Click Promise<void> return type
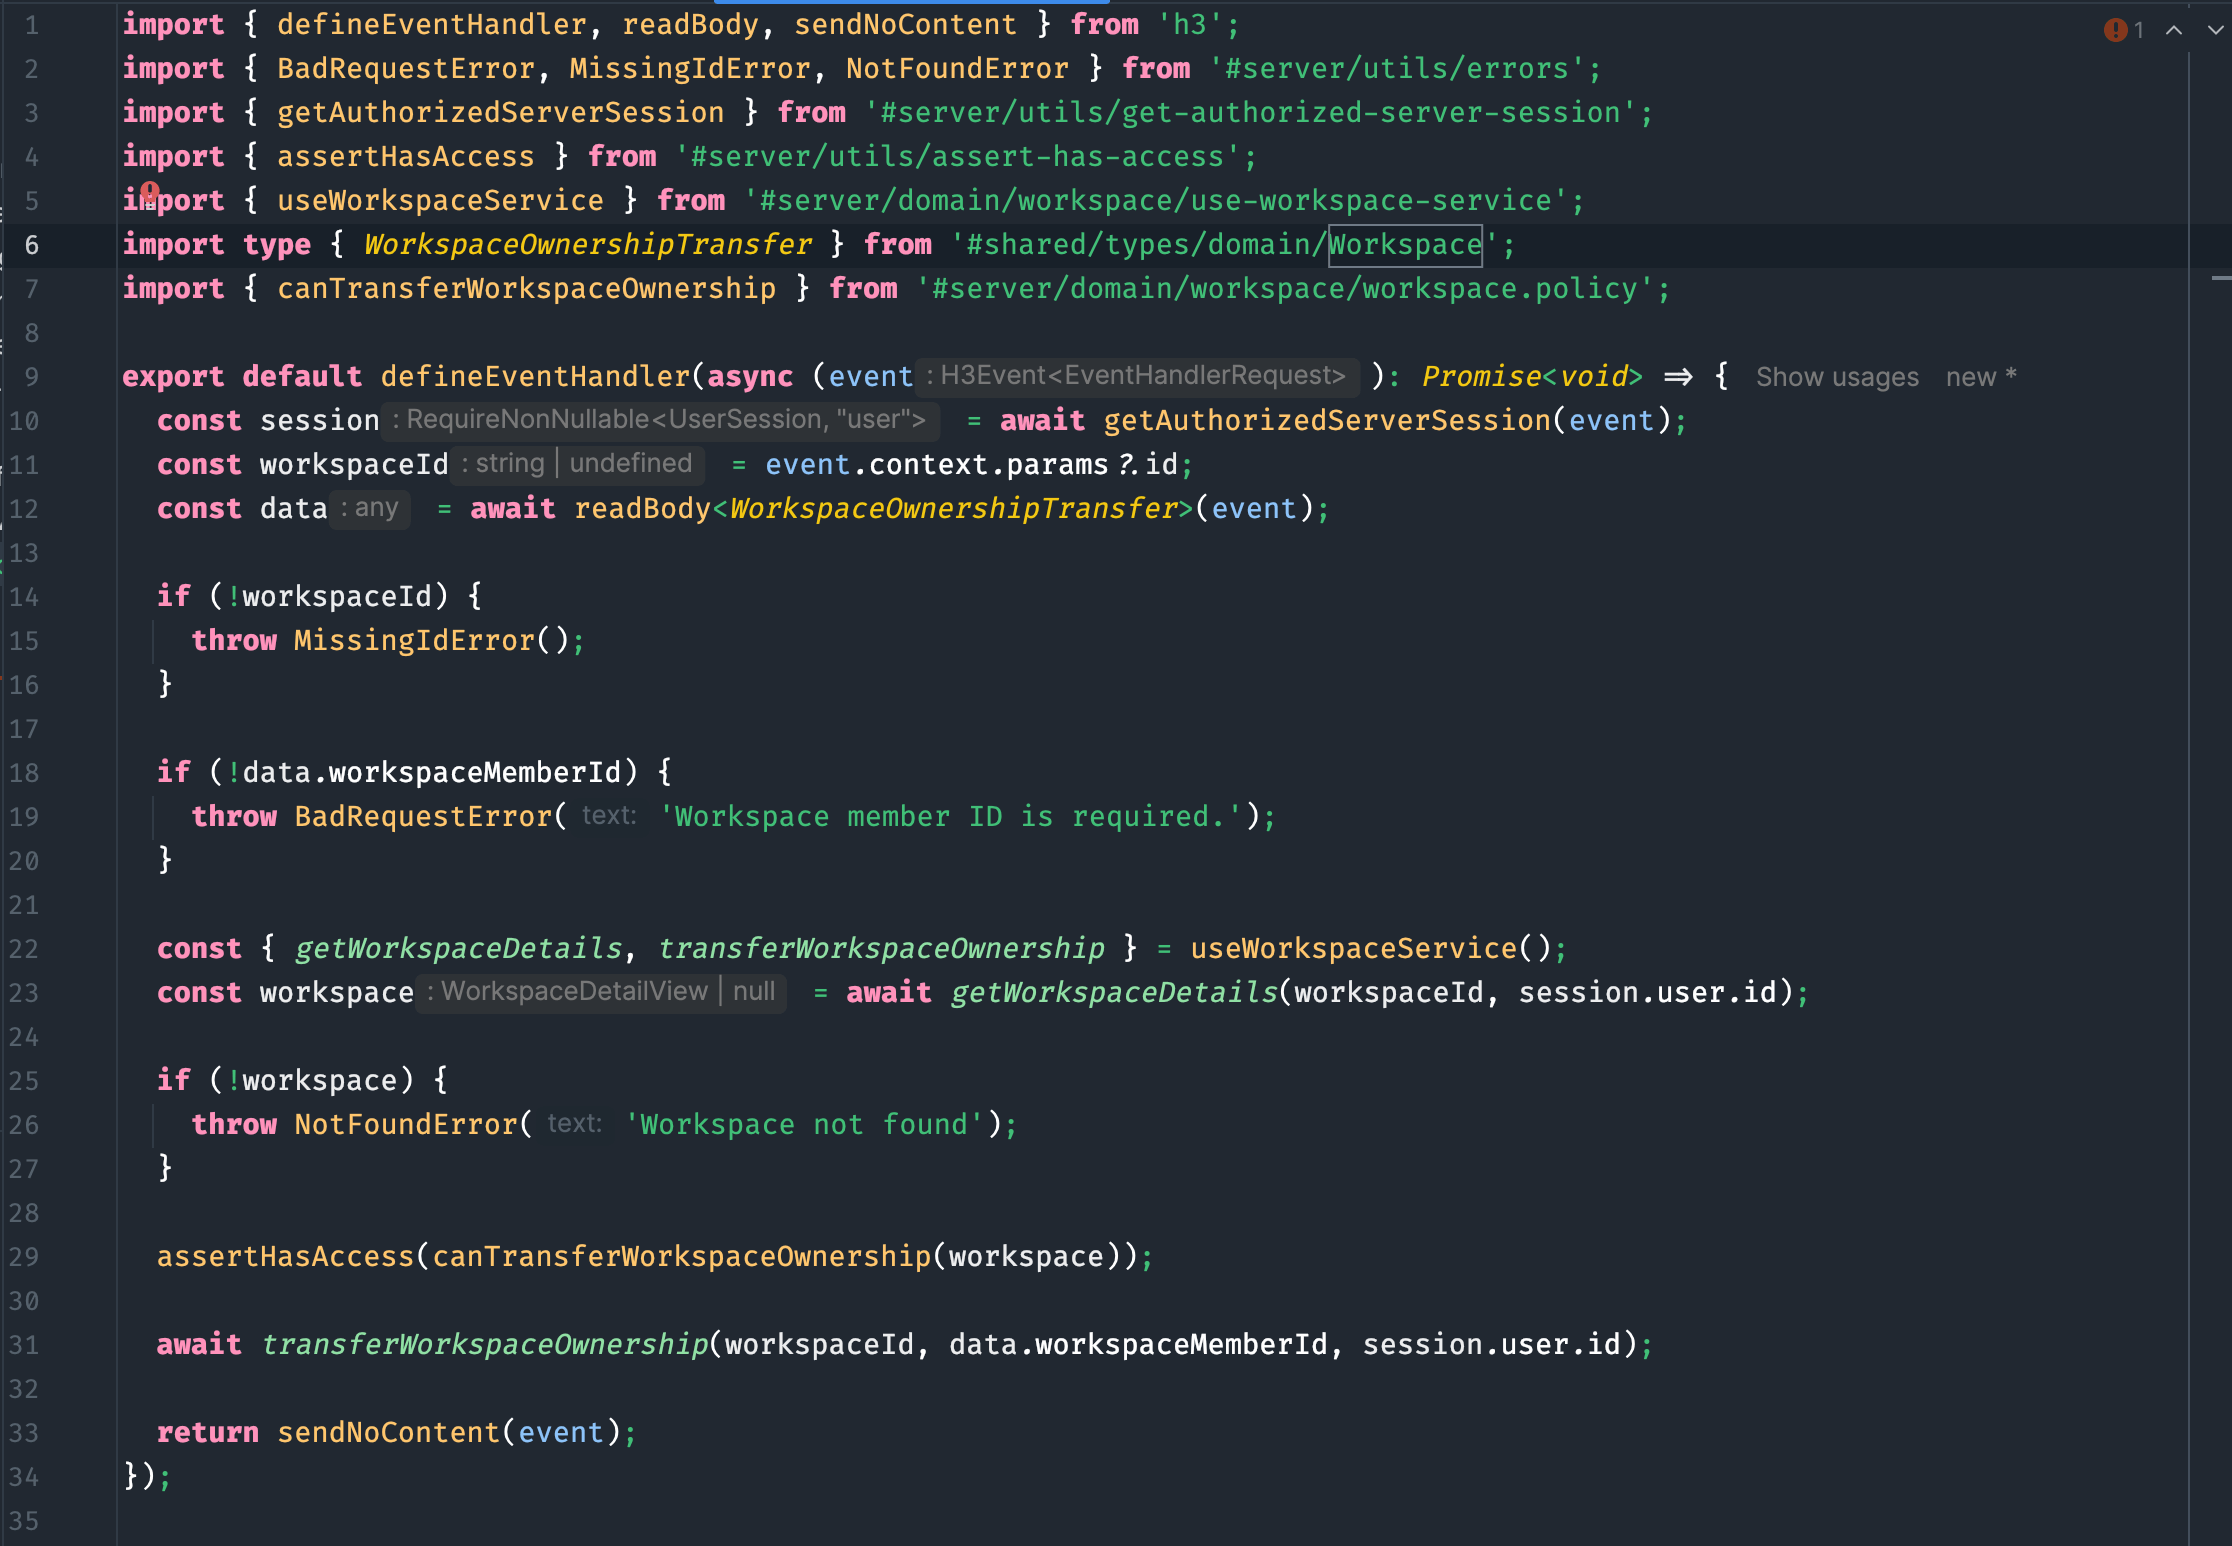The width and height of the screenshot is (2232, 1546). [1532, 377]
